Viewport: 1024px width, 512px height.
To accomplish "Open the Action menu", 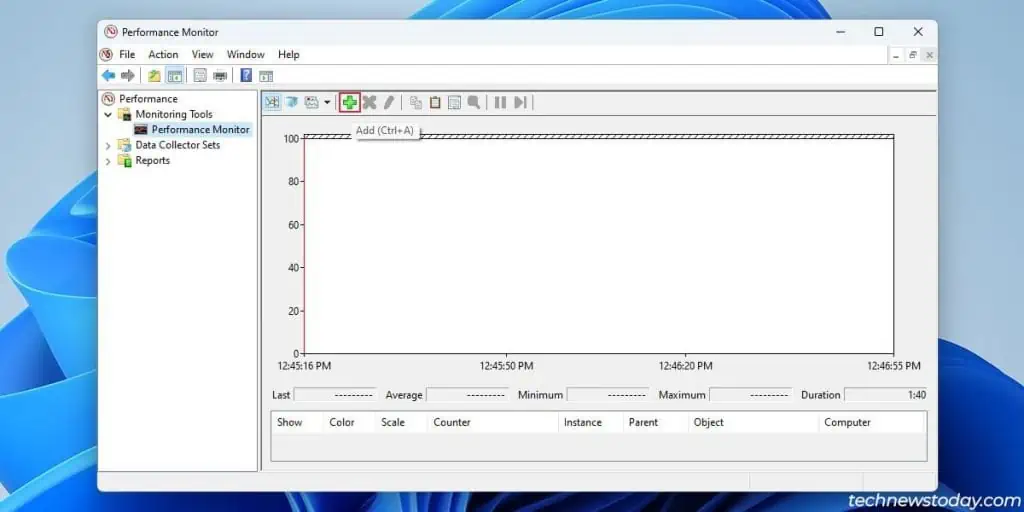I will (163, 55).
